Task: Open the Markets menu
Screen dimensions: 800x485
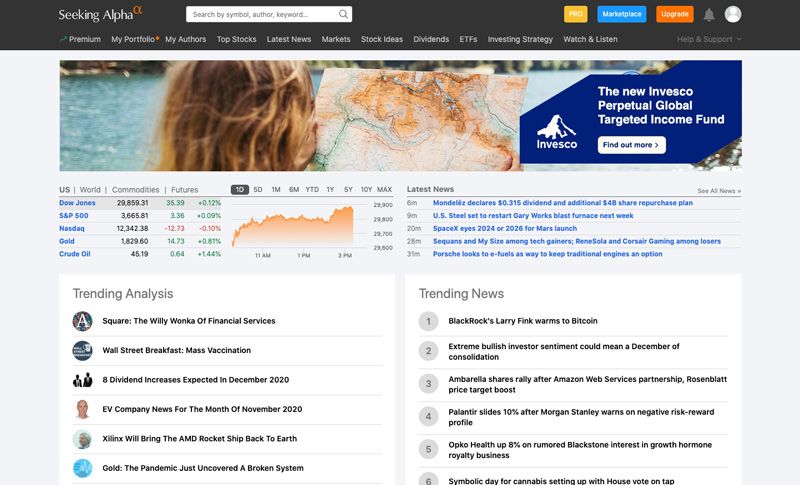Action: 336,39
